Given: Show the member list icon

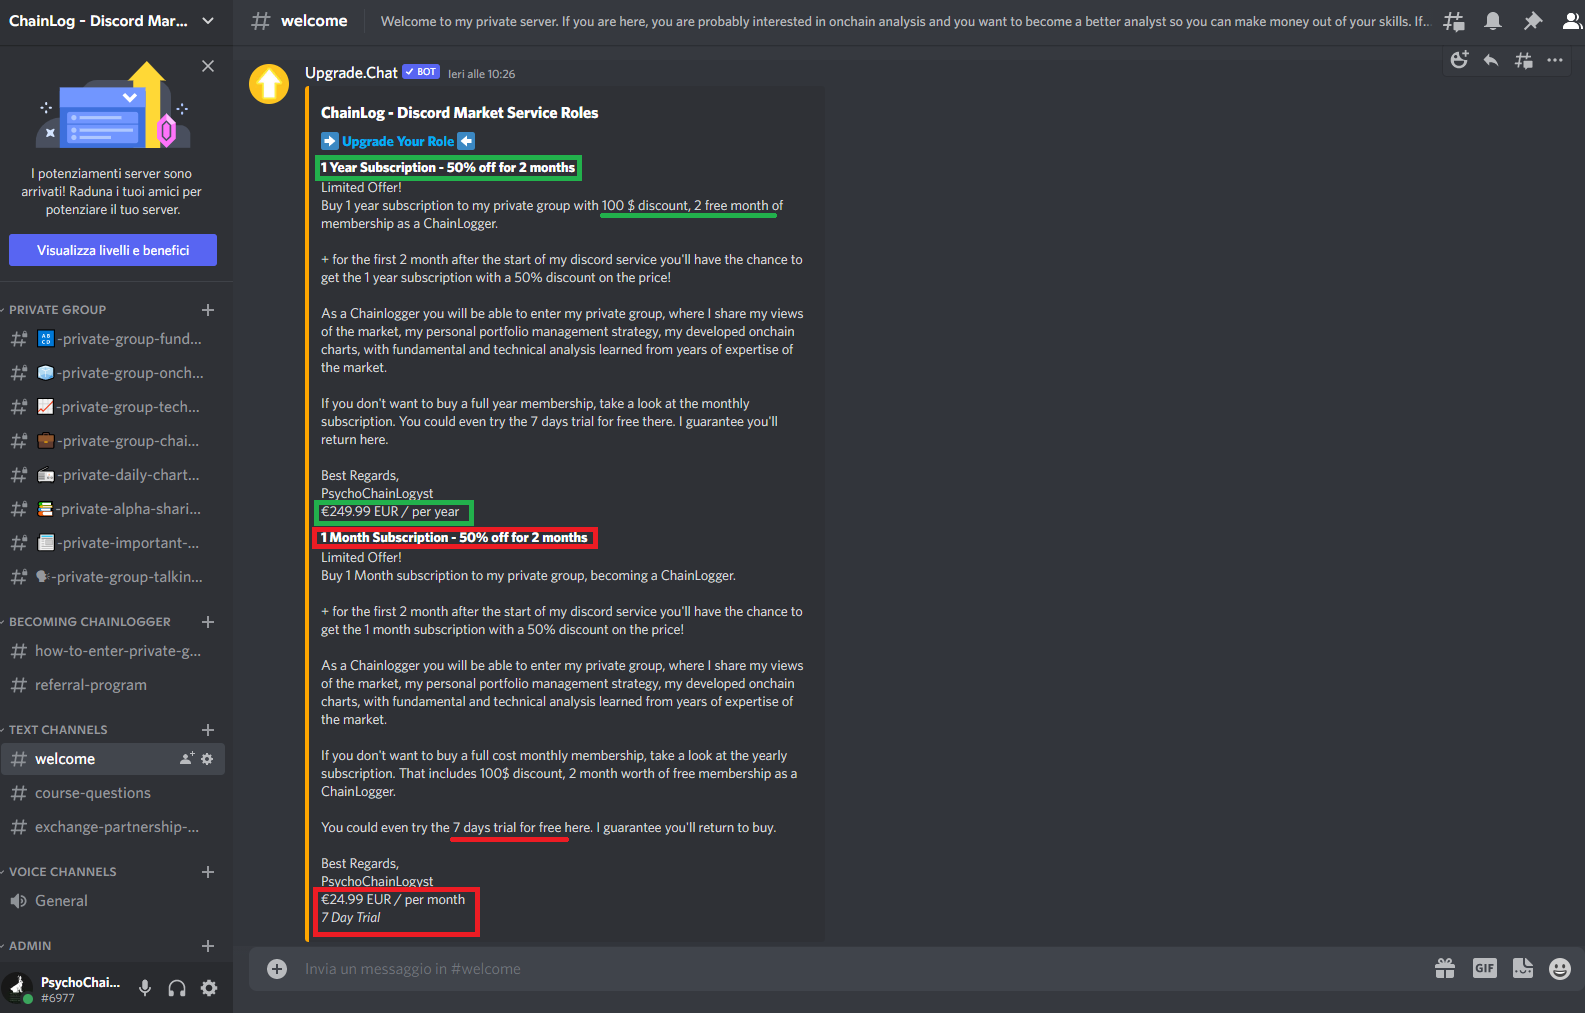Looking at the screenshot, I should [x=1572, y=21].
